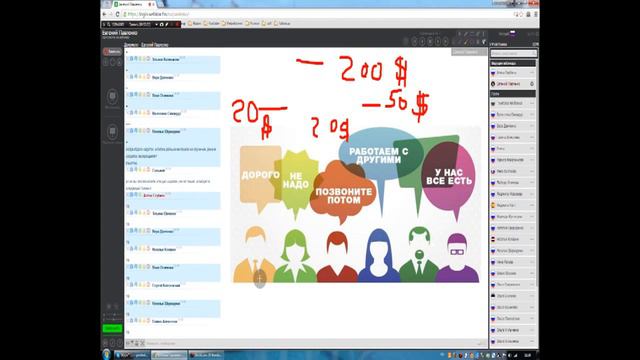Screen dimensions: 640x360
Task: Open the Windows Start button
Action: coord(106,355)
